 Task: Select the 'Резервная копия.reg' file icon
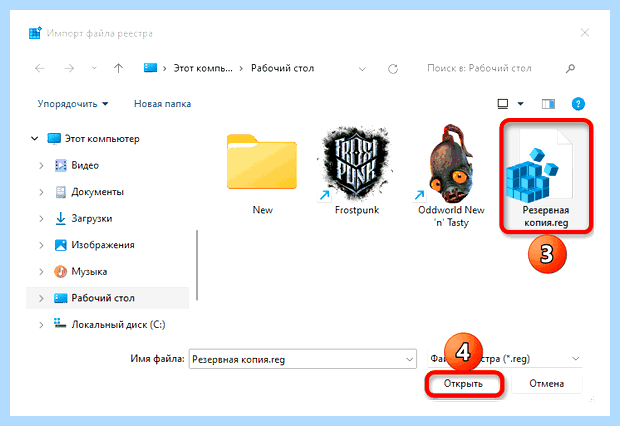tap(546, 176)
